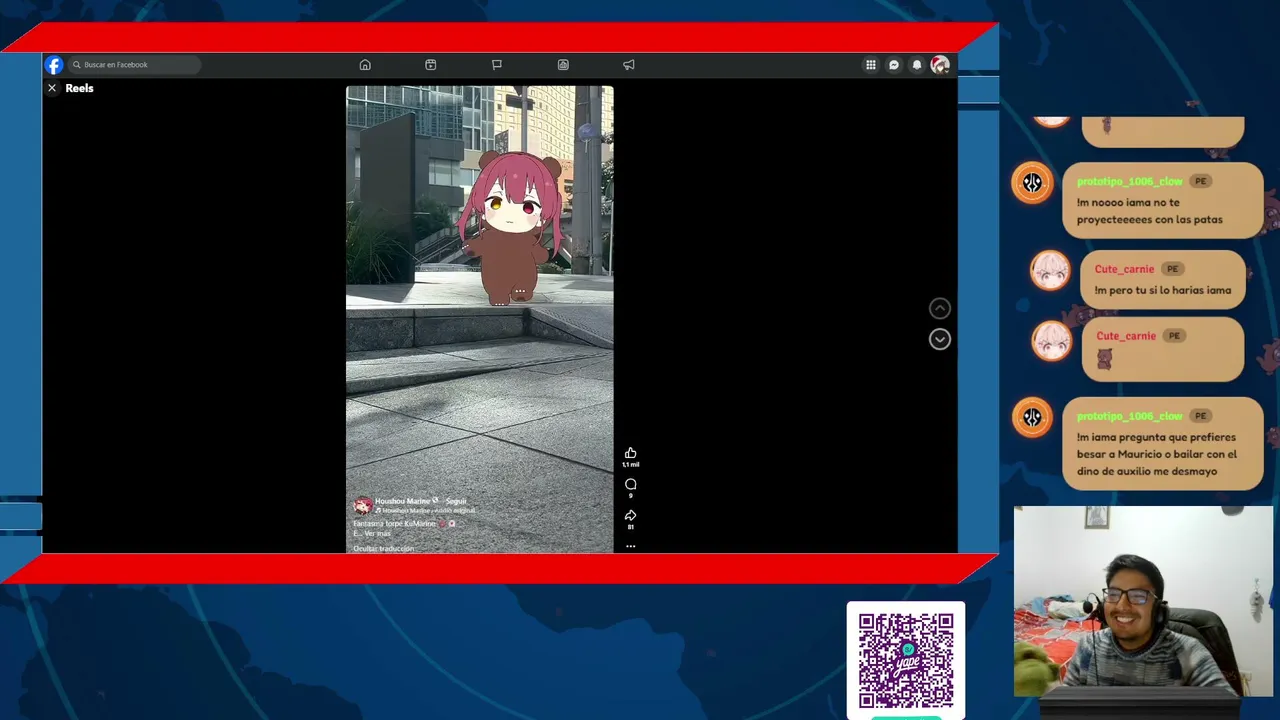Open the Reels video tab in navbar
Viewport: 1280px width, 720px height.
pos(431,65)
